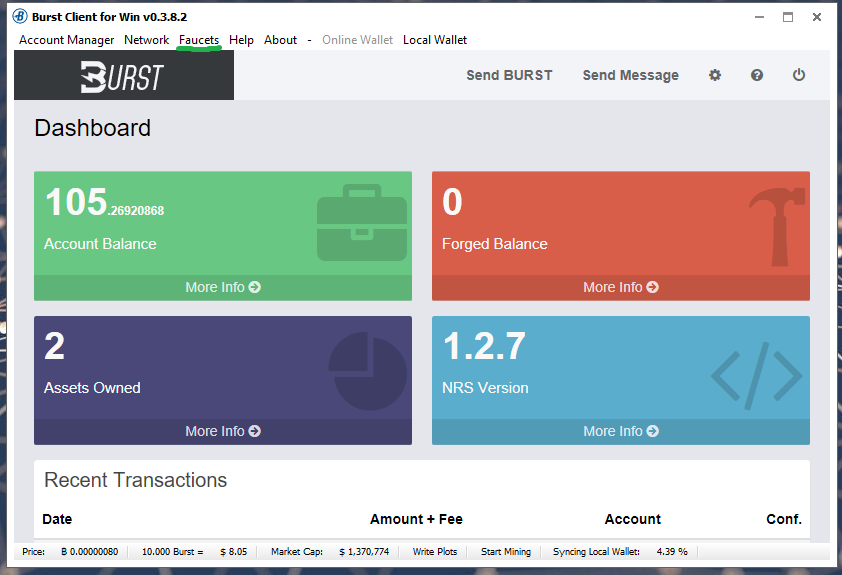Click the Amount + Fee column header
The width and height of the screenshot is (842, 575).
[416, 519]
